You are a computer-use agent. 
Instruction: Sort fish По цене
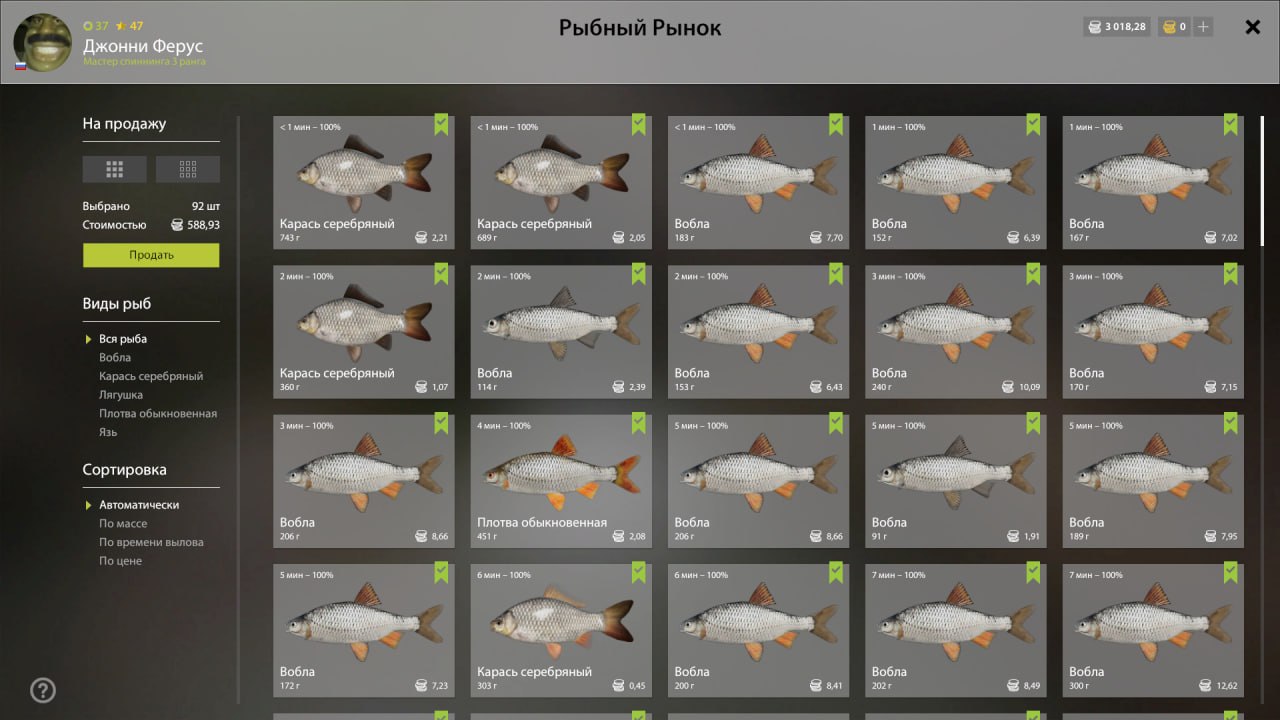click(120, 561)
